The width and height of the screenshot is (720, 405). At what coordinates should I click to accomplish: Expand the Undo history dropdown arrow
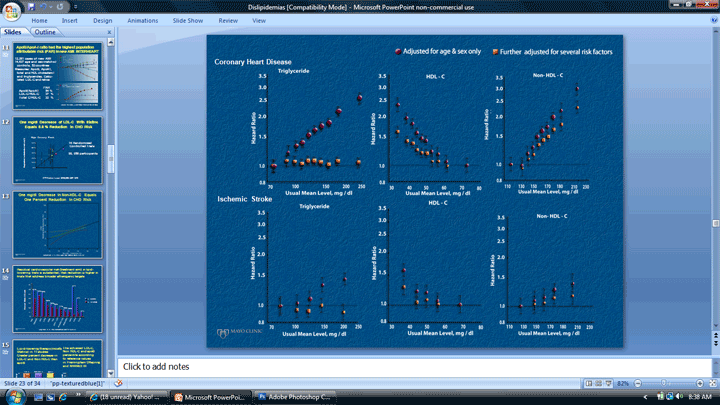[51, 7]
